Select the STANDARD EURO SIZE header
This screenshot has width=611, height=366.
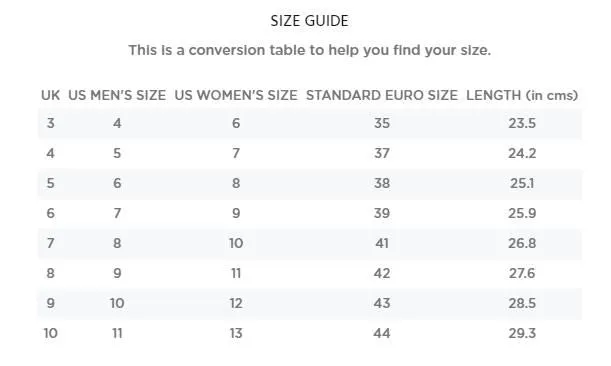[382, 95]
